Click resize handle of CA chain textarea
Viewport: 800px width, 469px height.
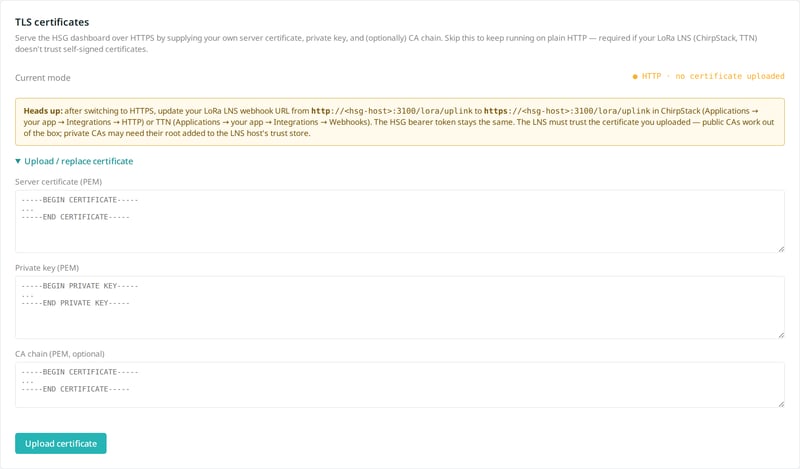(x=781, y=404)
